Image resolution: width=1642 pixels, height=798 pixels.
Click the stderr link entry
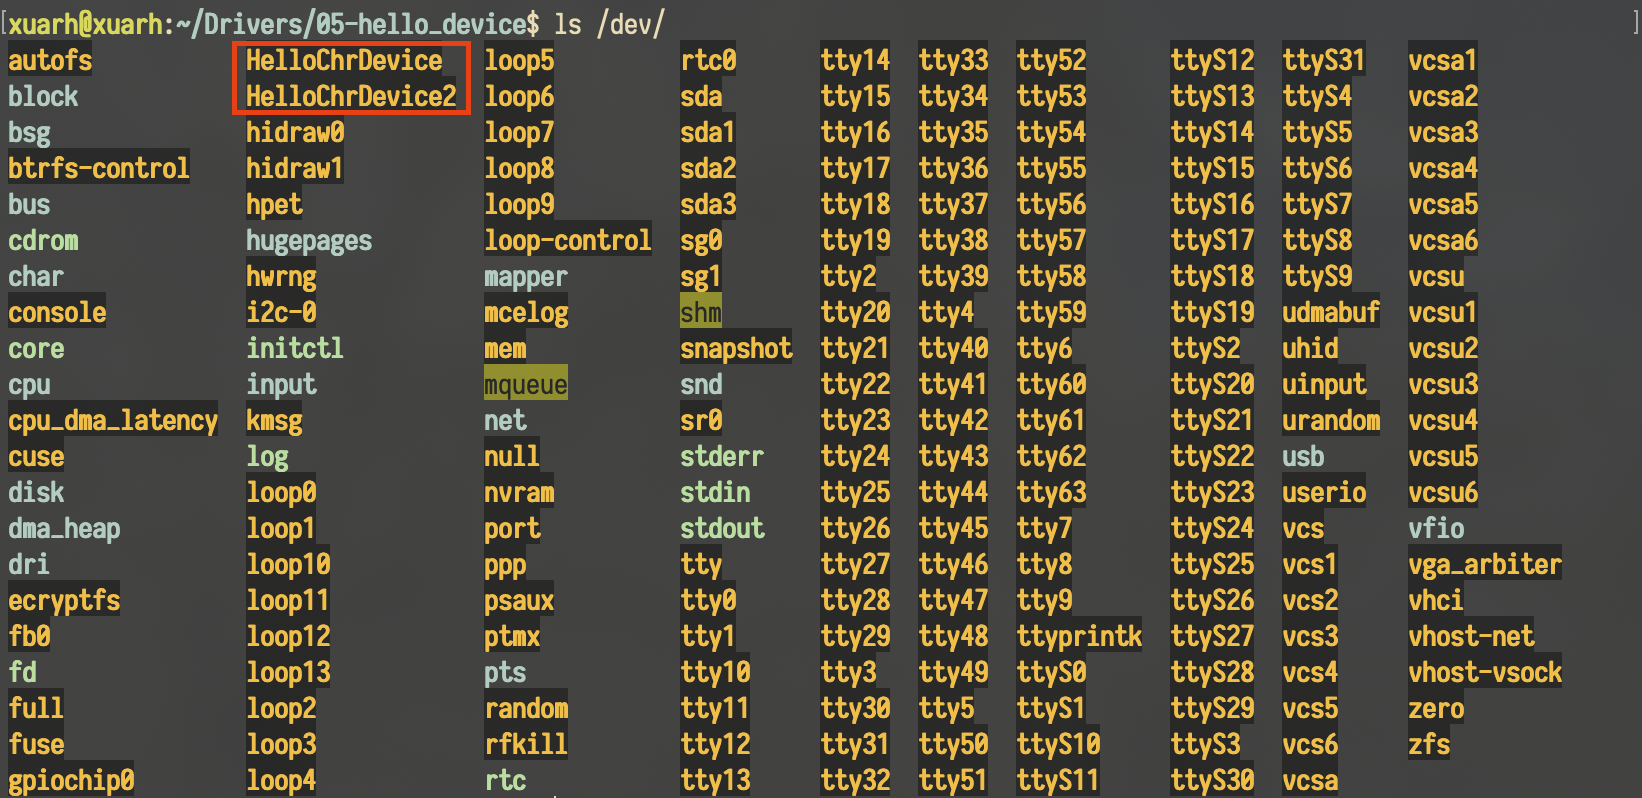click(x=721, y=457)
